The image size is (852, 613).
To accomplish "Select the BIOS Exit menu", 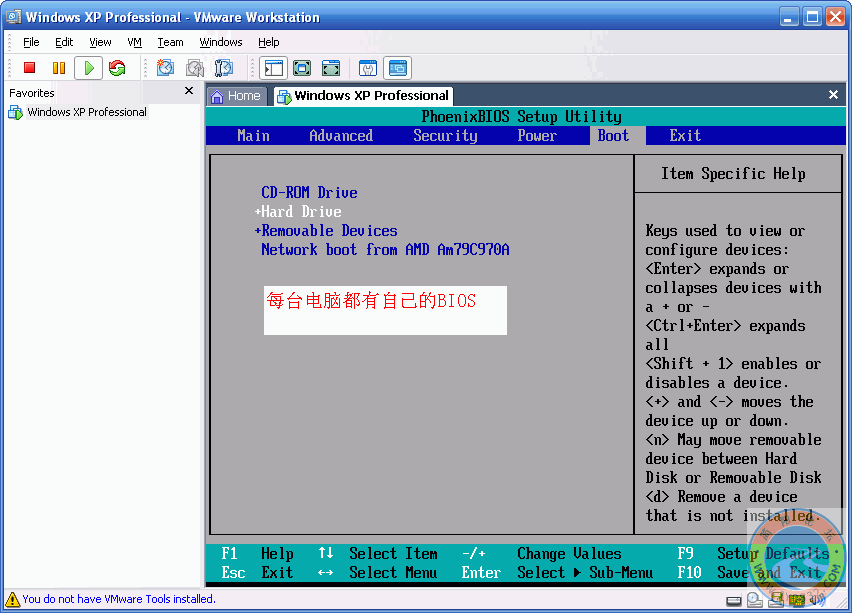I will point(685,136).
